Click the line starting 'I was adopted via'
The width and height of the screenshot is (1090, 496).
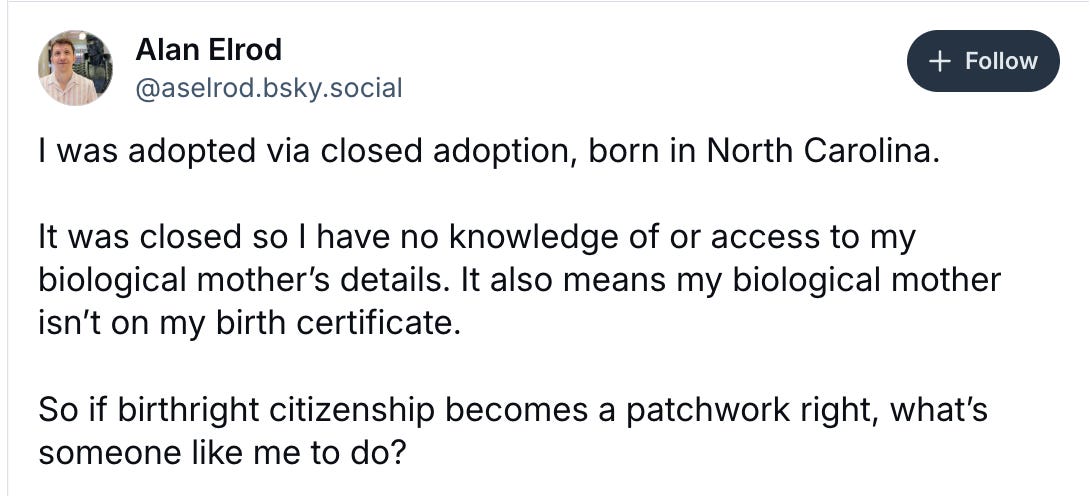pyautogui.click(x=489, y=151)
